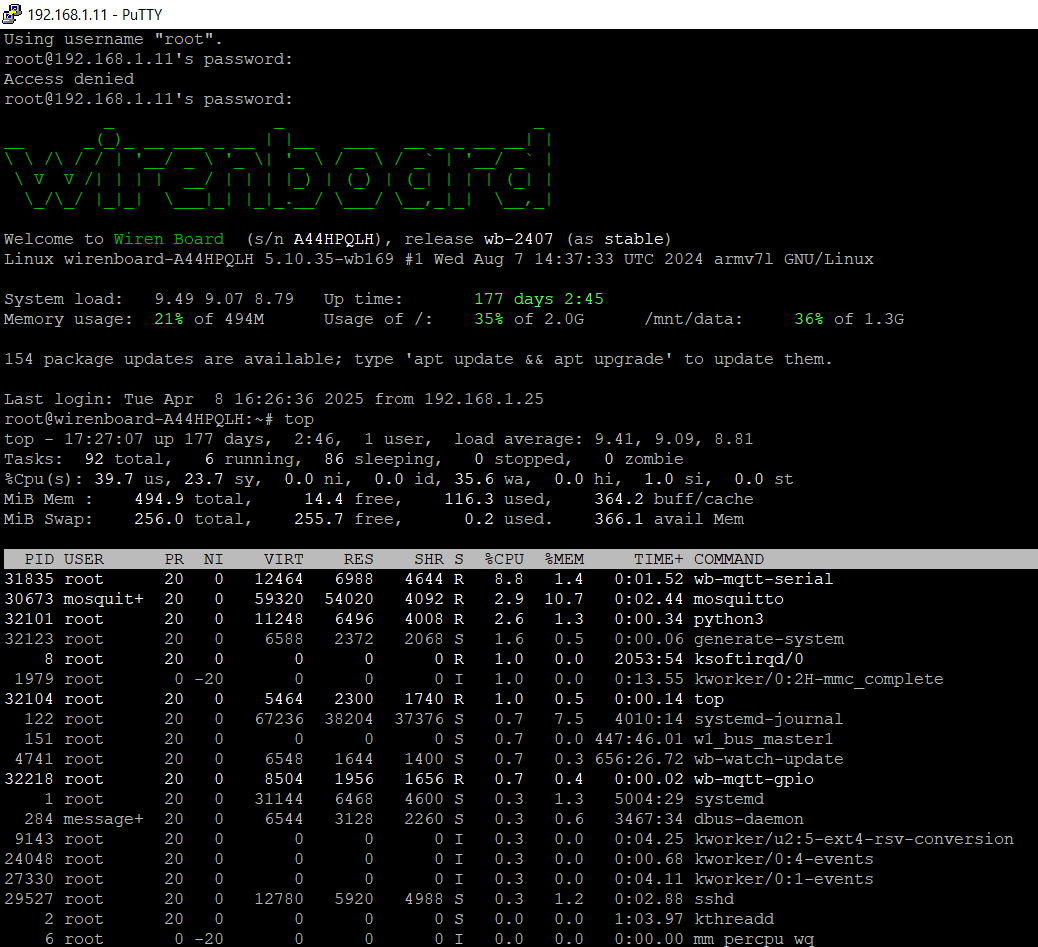Screen dimensions: 1038x947
Task: Click the green uptime "177 days 2:45" value
Action: pos(538,299)
